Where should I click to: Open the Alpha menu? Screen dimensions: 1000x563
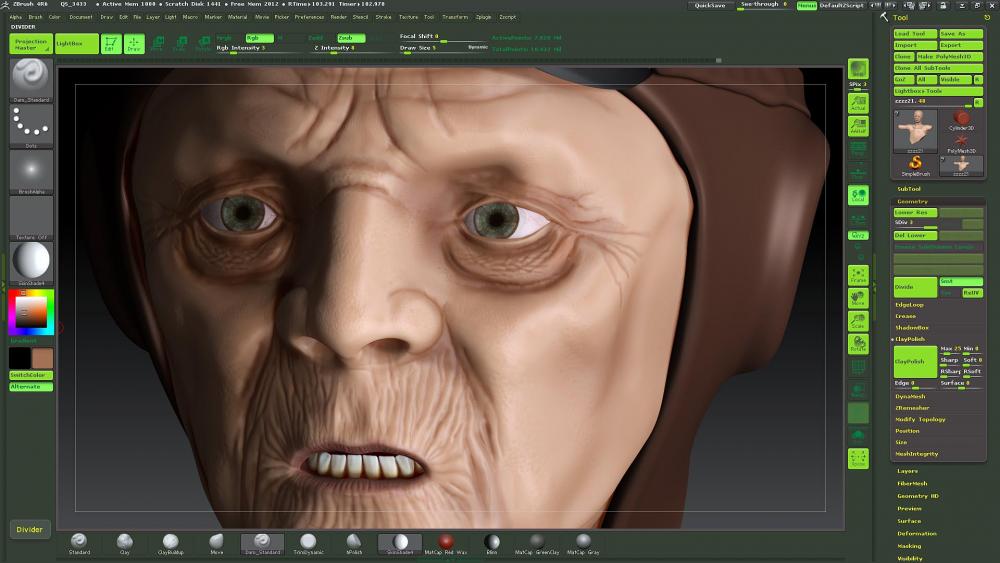click(x=16, y=17)
